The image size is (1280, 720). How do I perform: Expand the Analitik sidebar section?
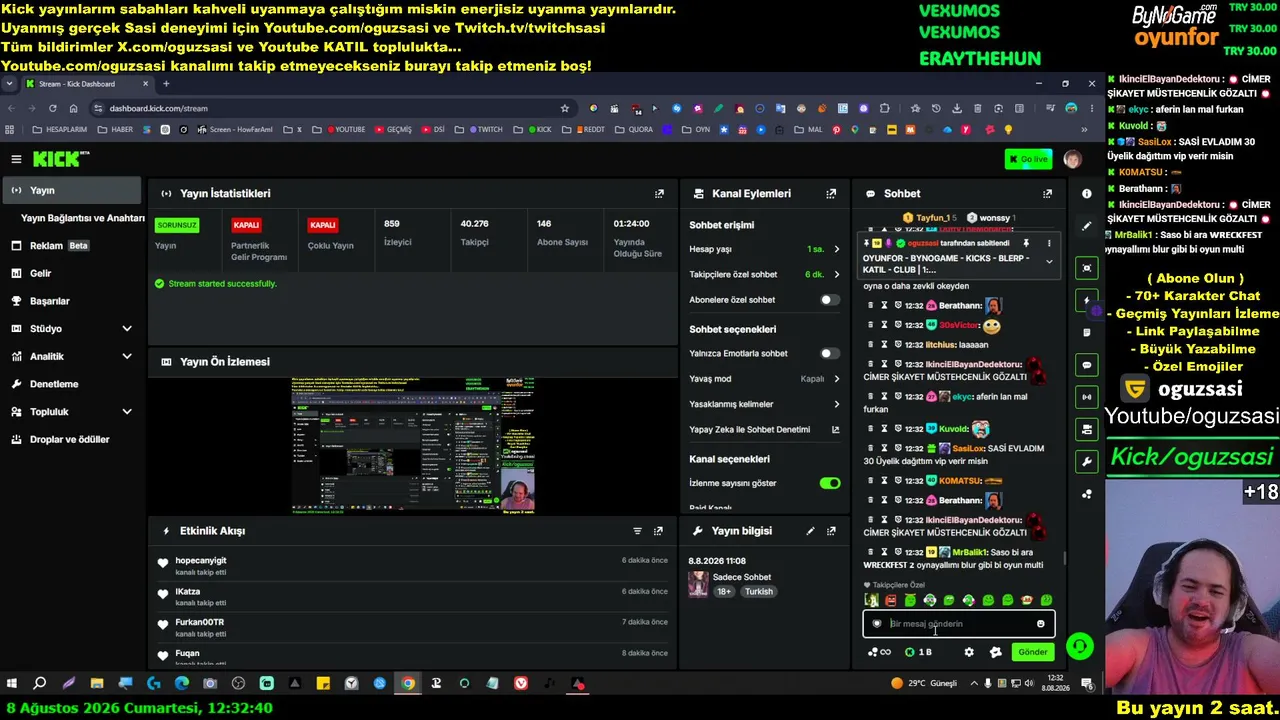(127, 356)
